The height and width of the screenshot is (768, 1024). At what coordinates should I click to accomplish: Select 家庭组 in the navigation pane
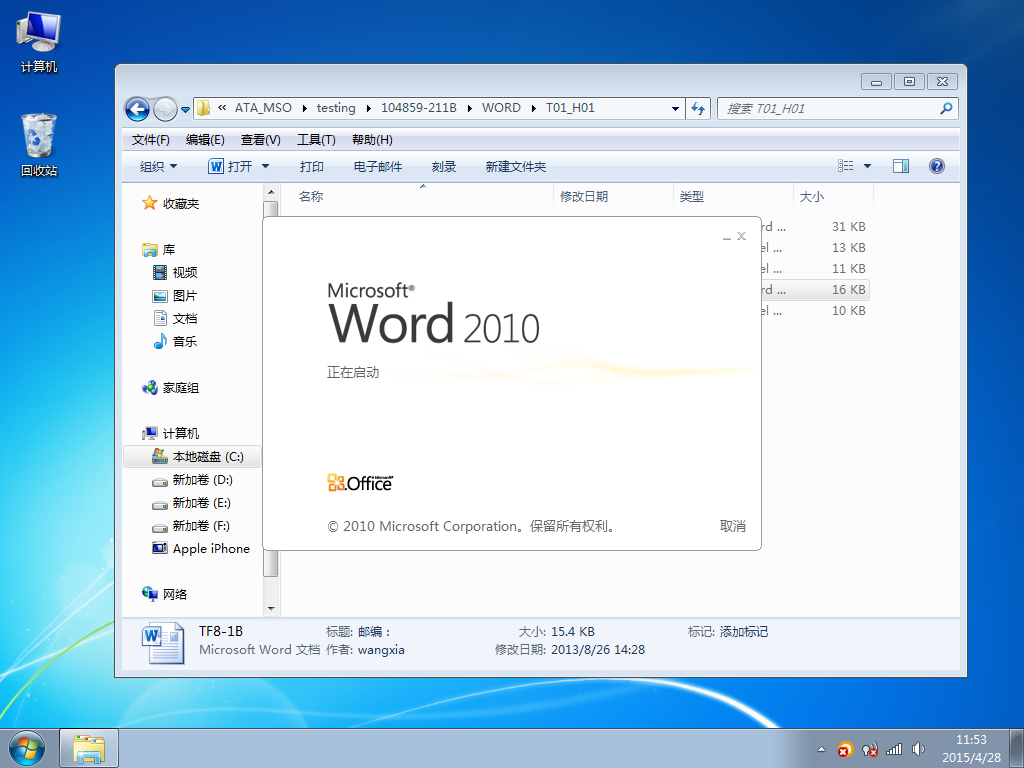tap(170, 388)
